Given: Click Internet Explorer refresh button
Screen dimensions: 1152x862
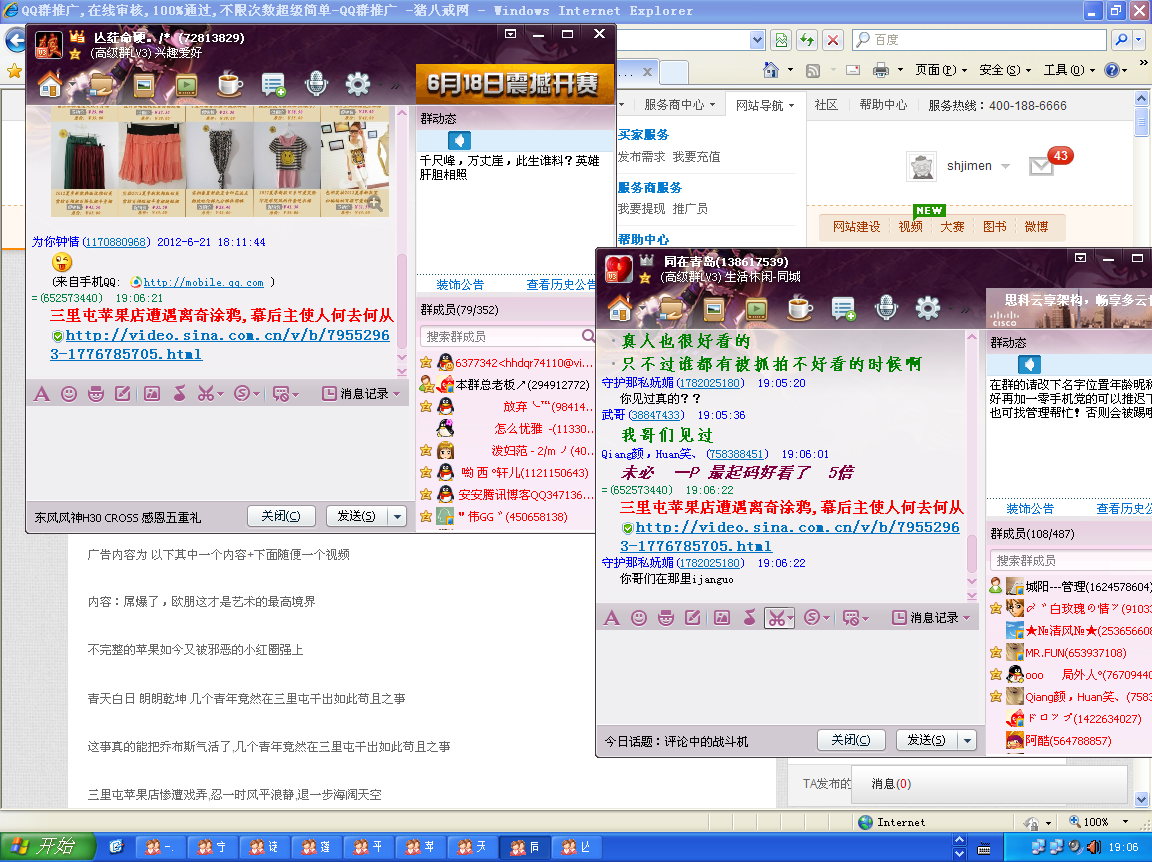Looking at the screenshot, I should point(807,40).
